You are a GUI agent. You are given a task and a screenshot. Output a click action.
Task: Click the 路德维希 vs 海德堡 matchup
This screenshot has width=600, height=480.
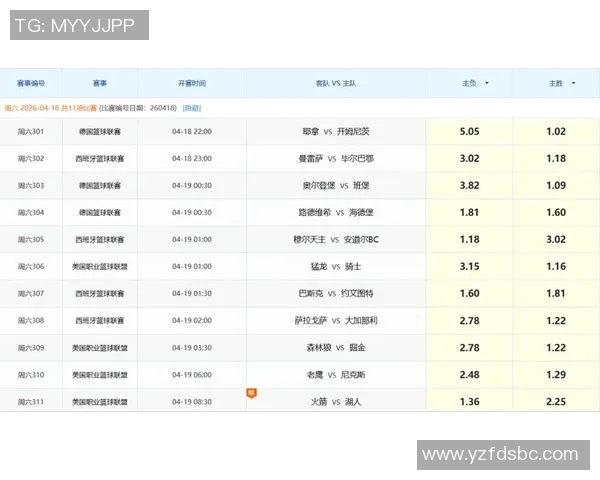pos(336,212)
